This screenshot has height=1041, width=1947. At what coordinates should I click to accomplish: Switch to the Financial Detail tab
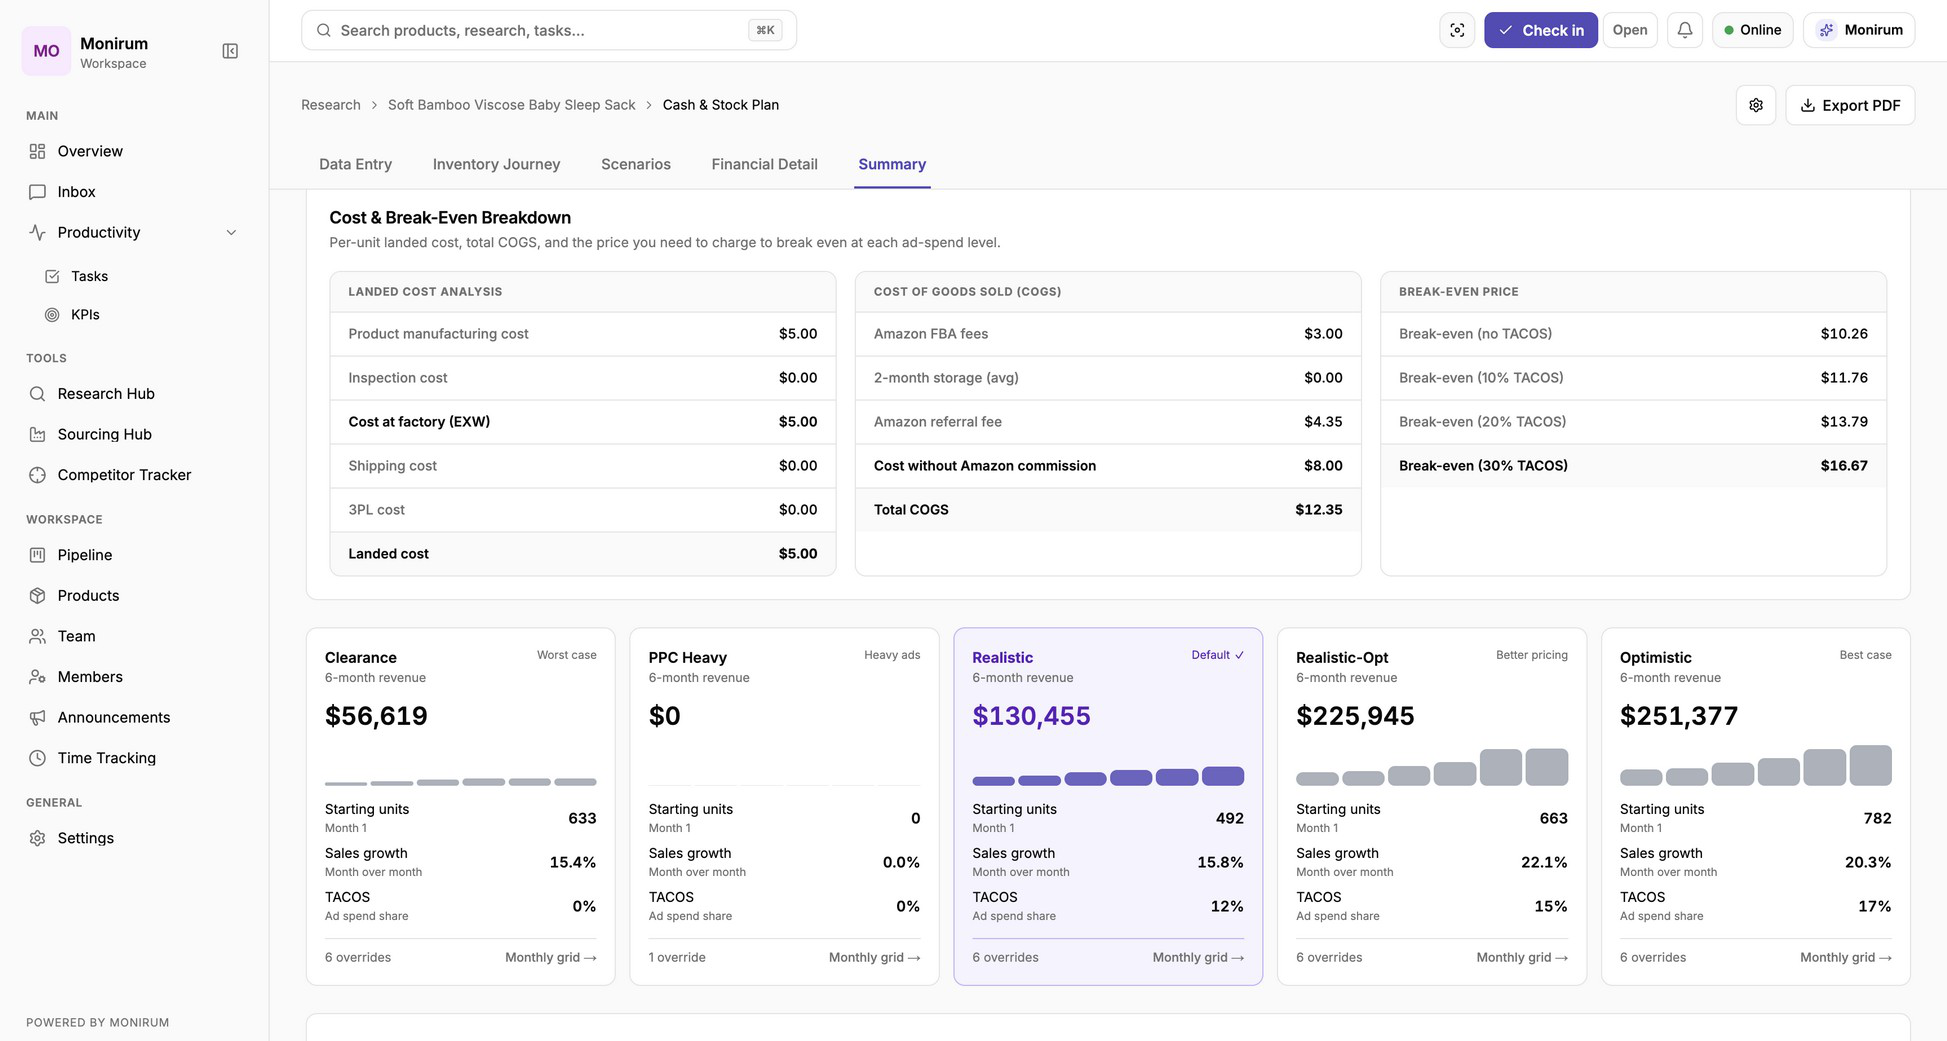click(764, 164)
